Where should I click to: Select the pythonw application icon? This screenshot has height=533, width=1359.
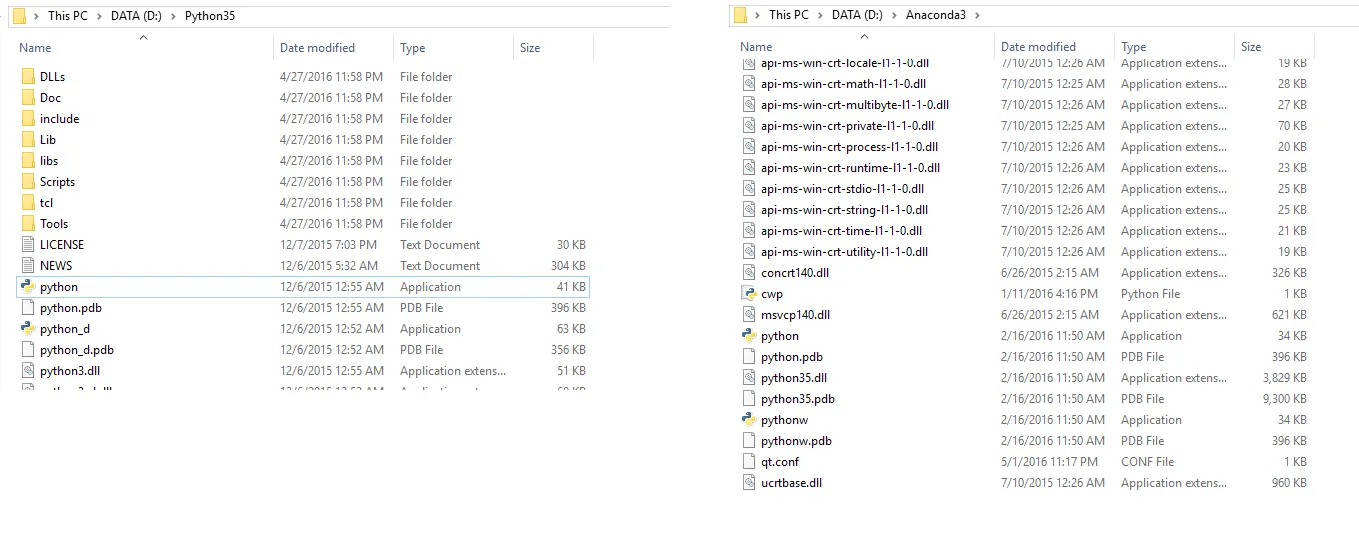(749, 420)
